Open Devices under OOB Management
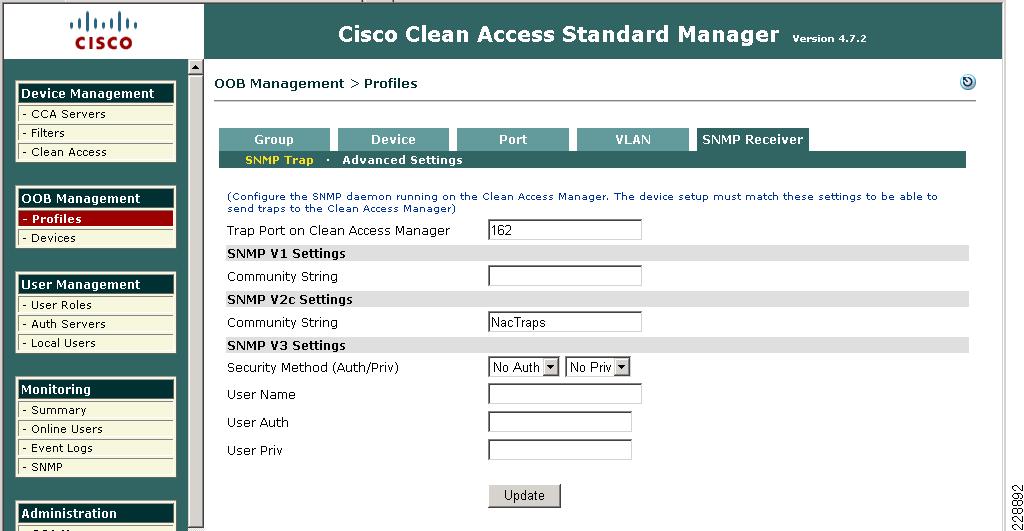The image size is (1024, 531). [96, 238]
